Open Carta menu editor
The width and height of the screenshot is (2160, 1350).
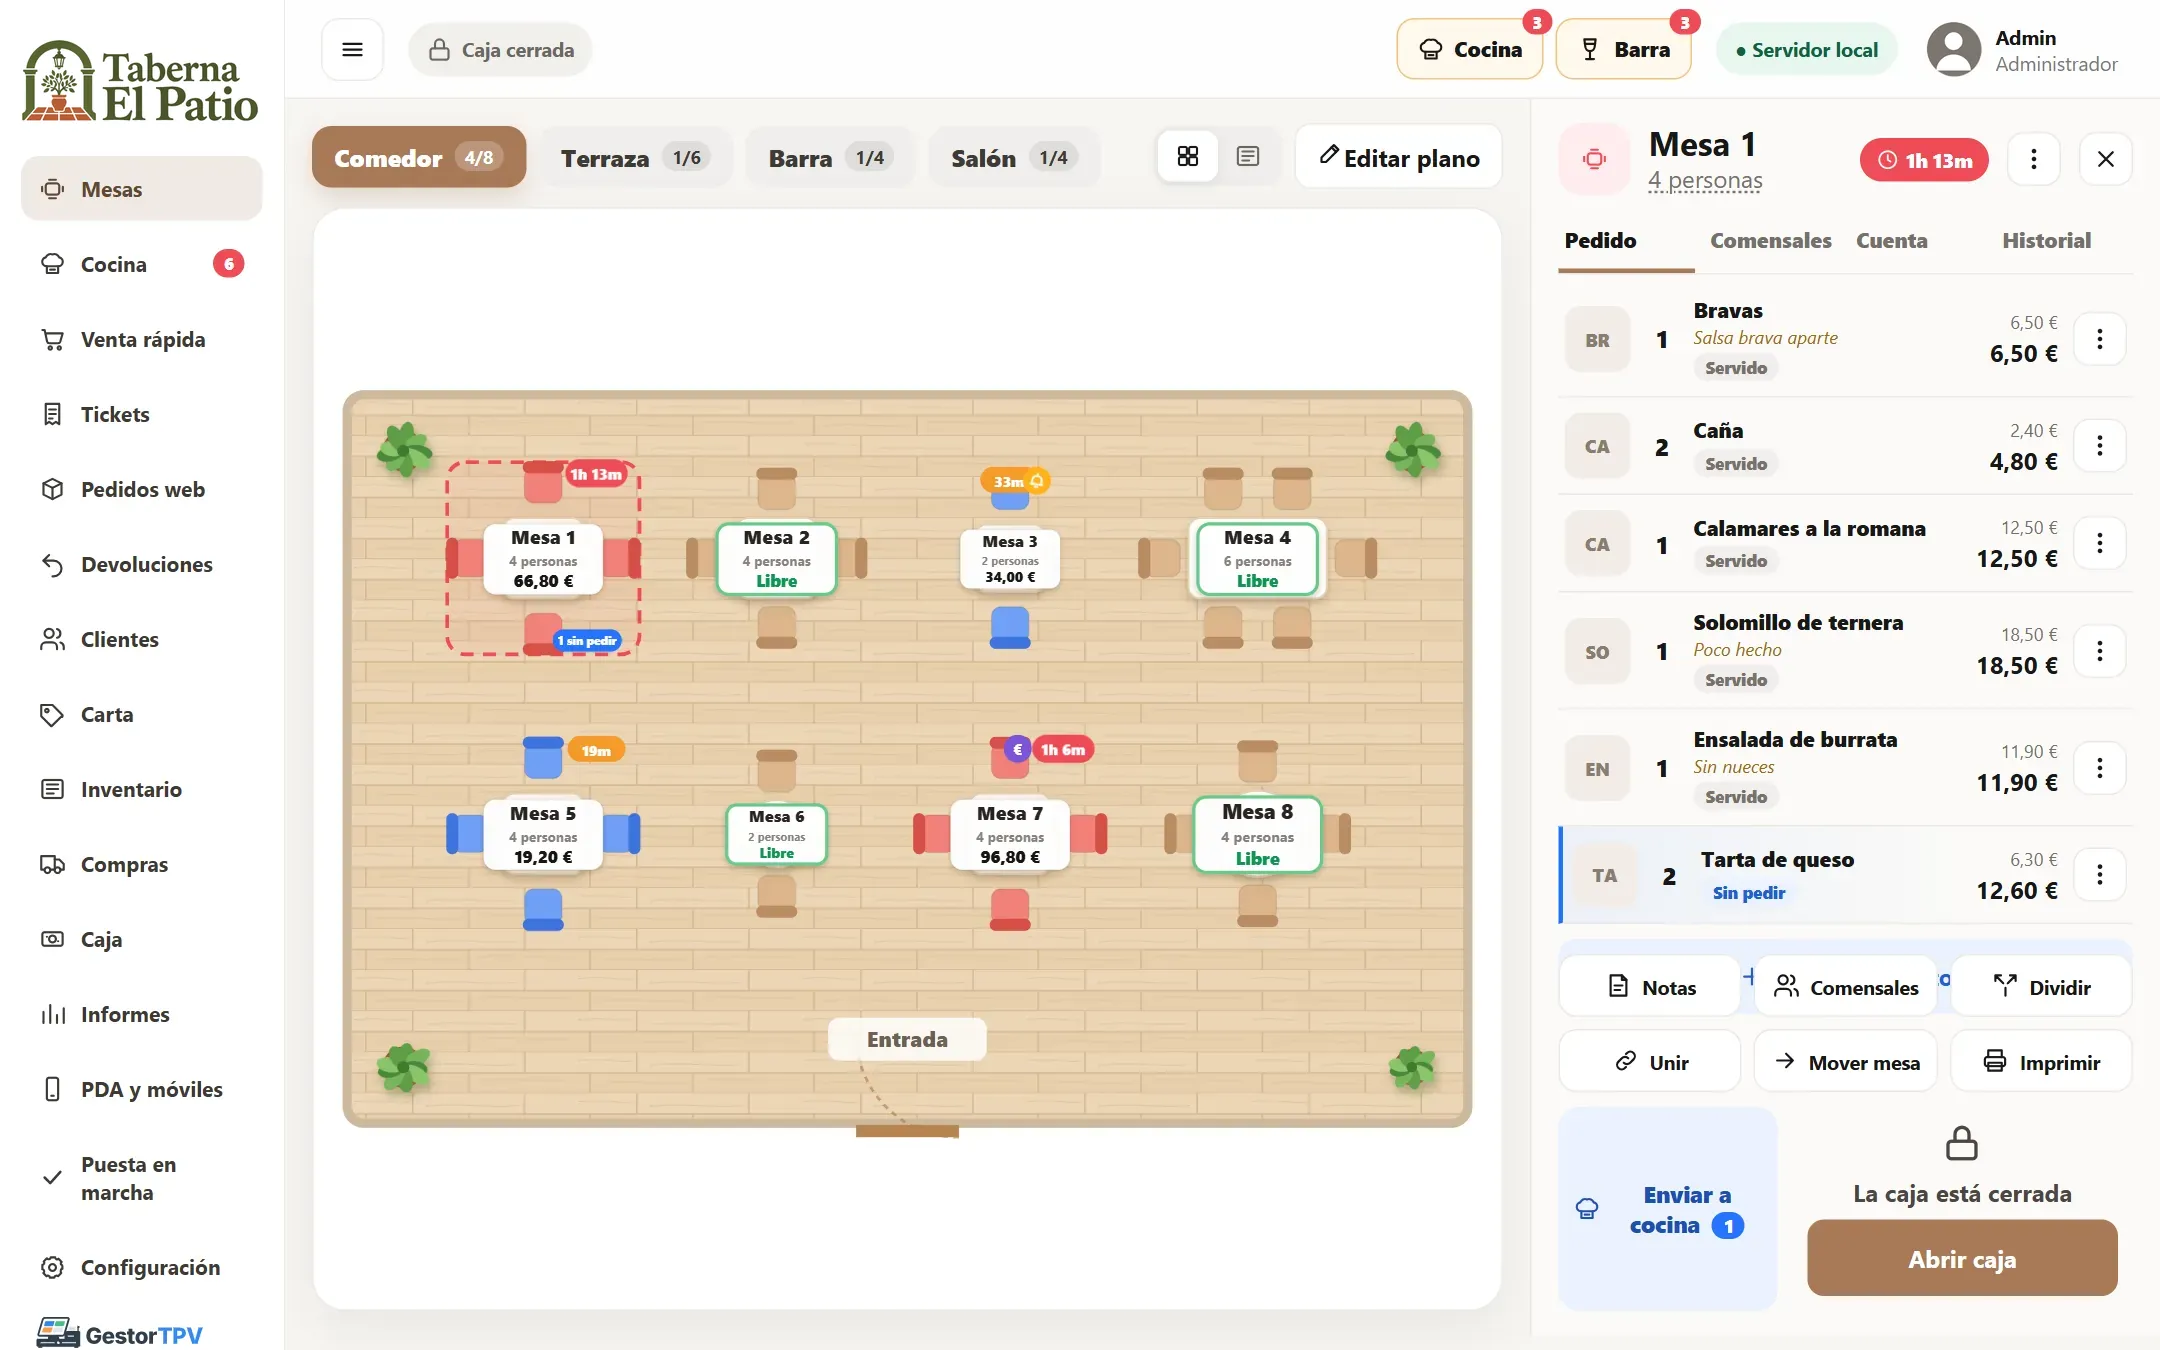(x=142, y=714)
